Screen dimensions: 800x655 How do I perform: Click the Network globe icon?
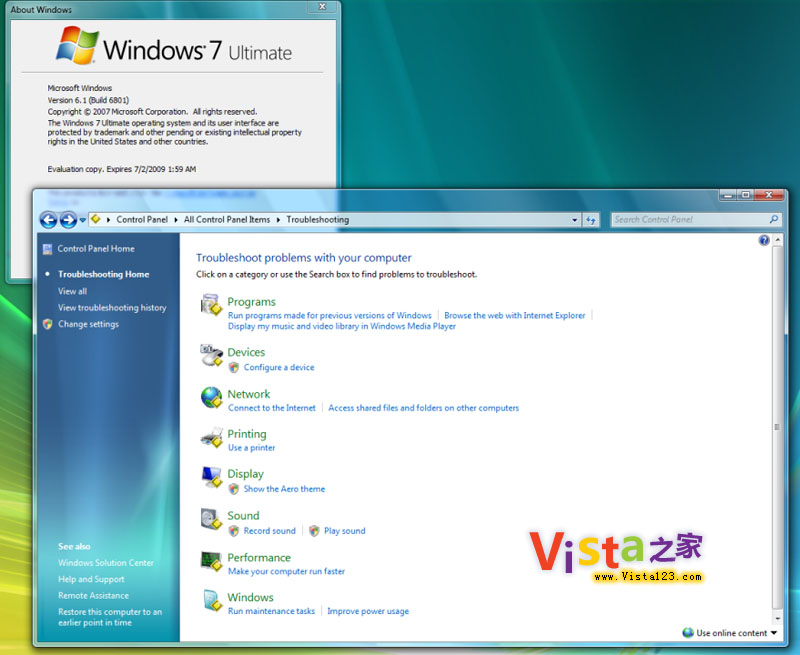click(x=211, y=397)
